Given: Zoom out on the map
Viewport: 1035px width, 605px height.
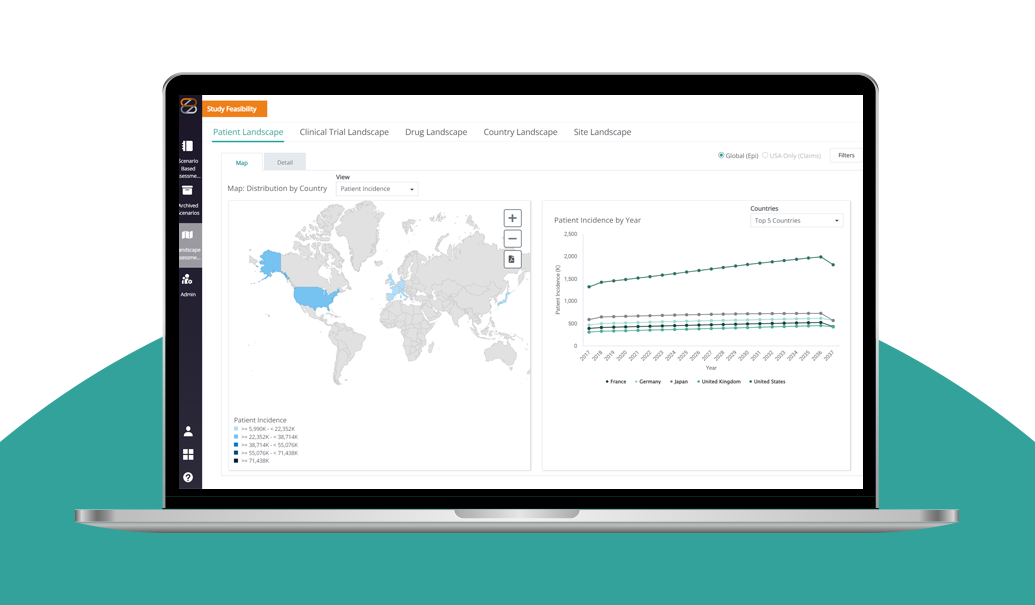Looking at the screenshot, I should tap(512, 239).
